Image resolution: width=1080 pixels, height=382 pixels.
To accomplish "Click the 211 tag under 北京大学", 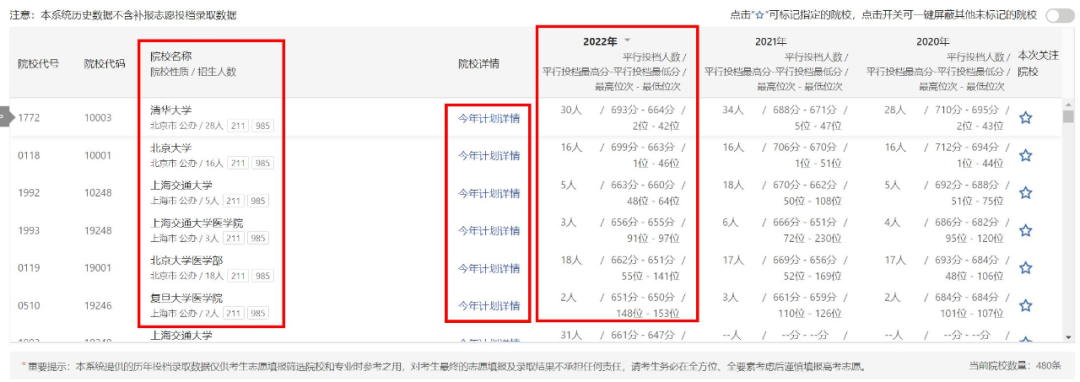I will [x=238, y=163].
